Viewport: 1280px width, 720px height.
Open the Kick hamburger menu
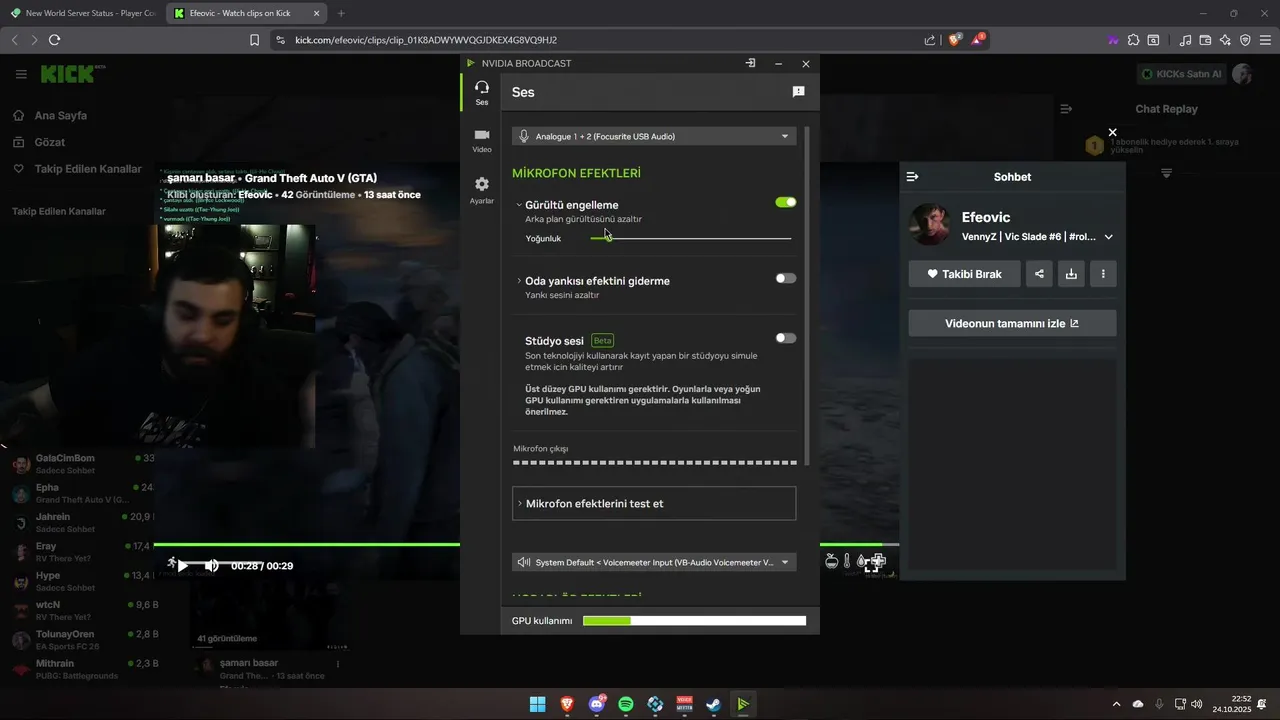21,74
